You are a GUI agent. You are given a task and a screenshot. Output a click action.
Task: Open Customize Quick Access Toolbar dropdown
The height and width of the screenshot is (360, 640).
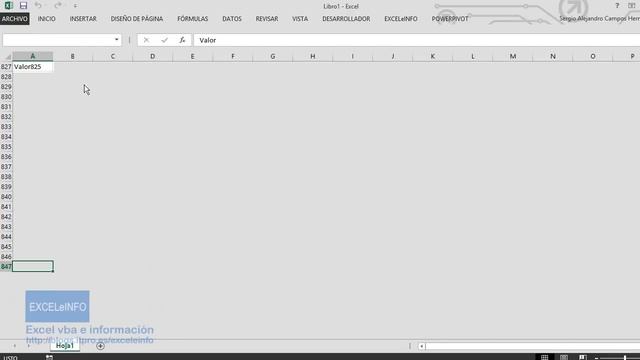click(75, 6)
